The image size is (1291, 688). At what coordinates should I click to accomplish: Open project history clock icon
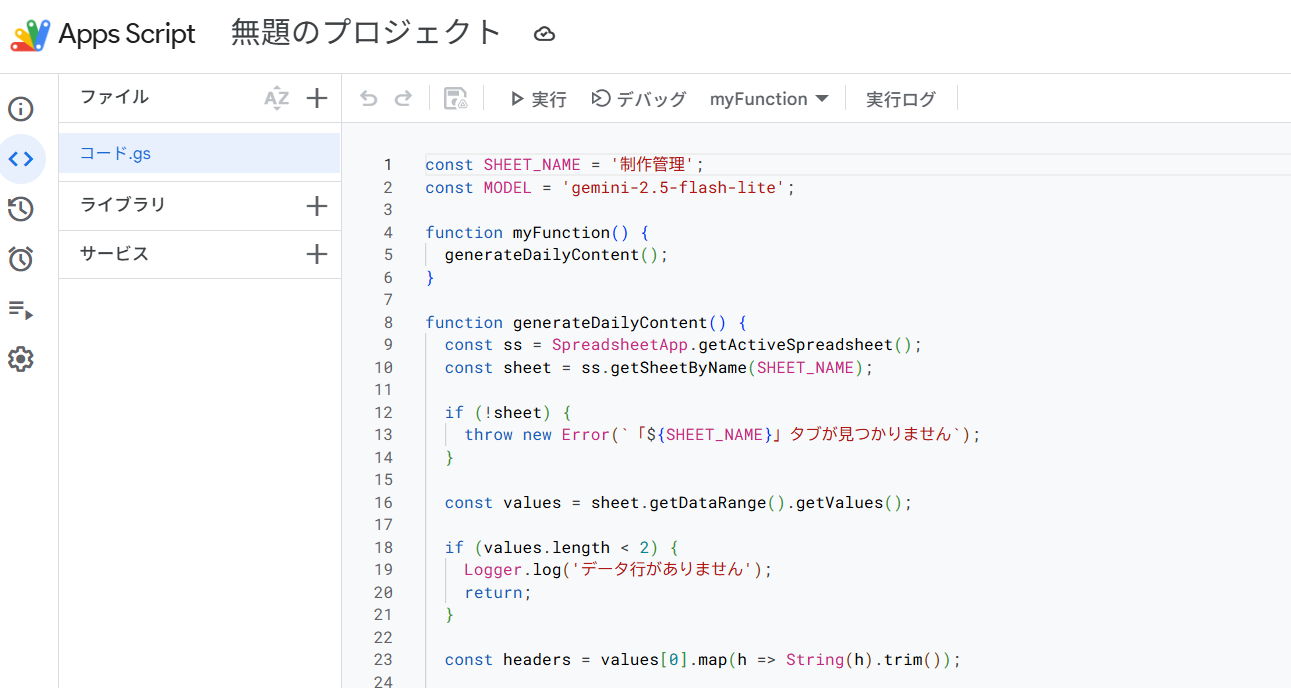[21, 209]
